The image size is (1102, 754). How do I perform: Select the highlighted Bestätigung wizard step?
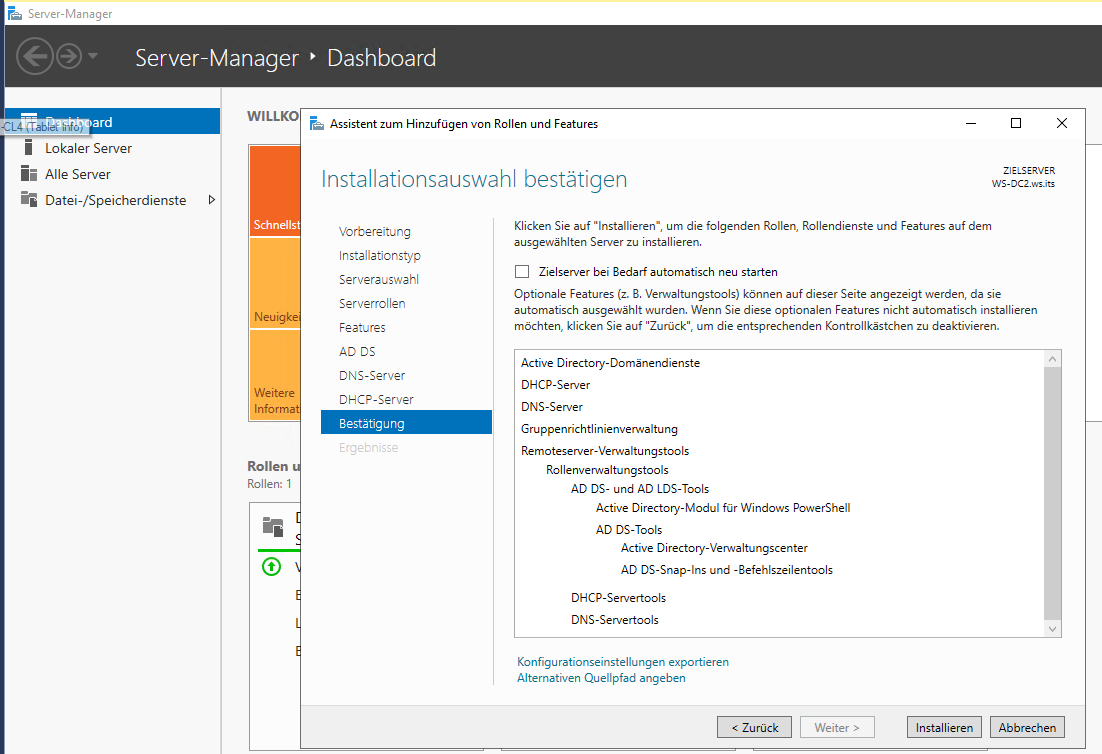[x=406, y=422]
